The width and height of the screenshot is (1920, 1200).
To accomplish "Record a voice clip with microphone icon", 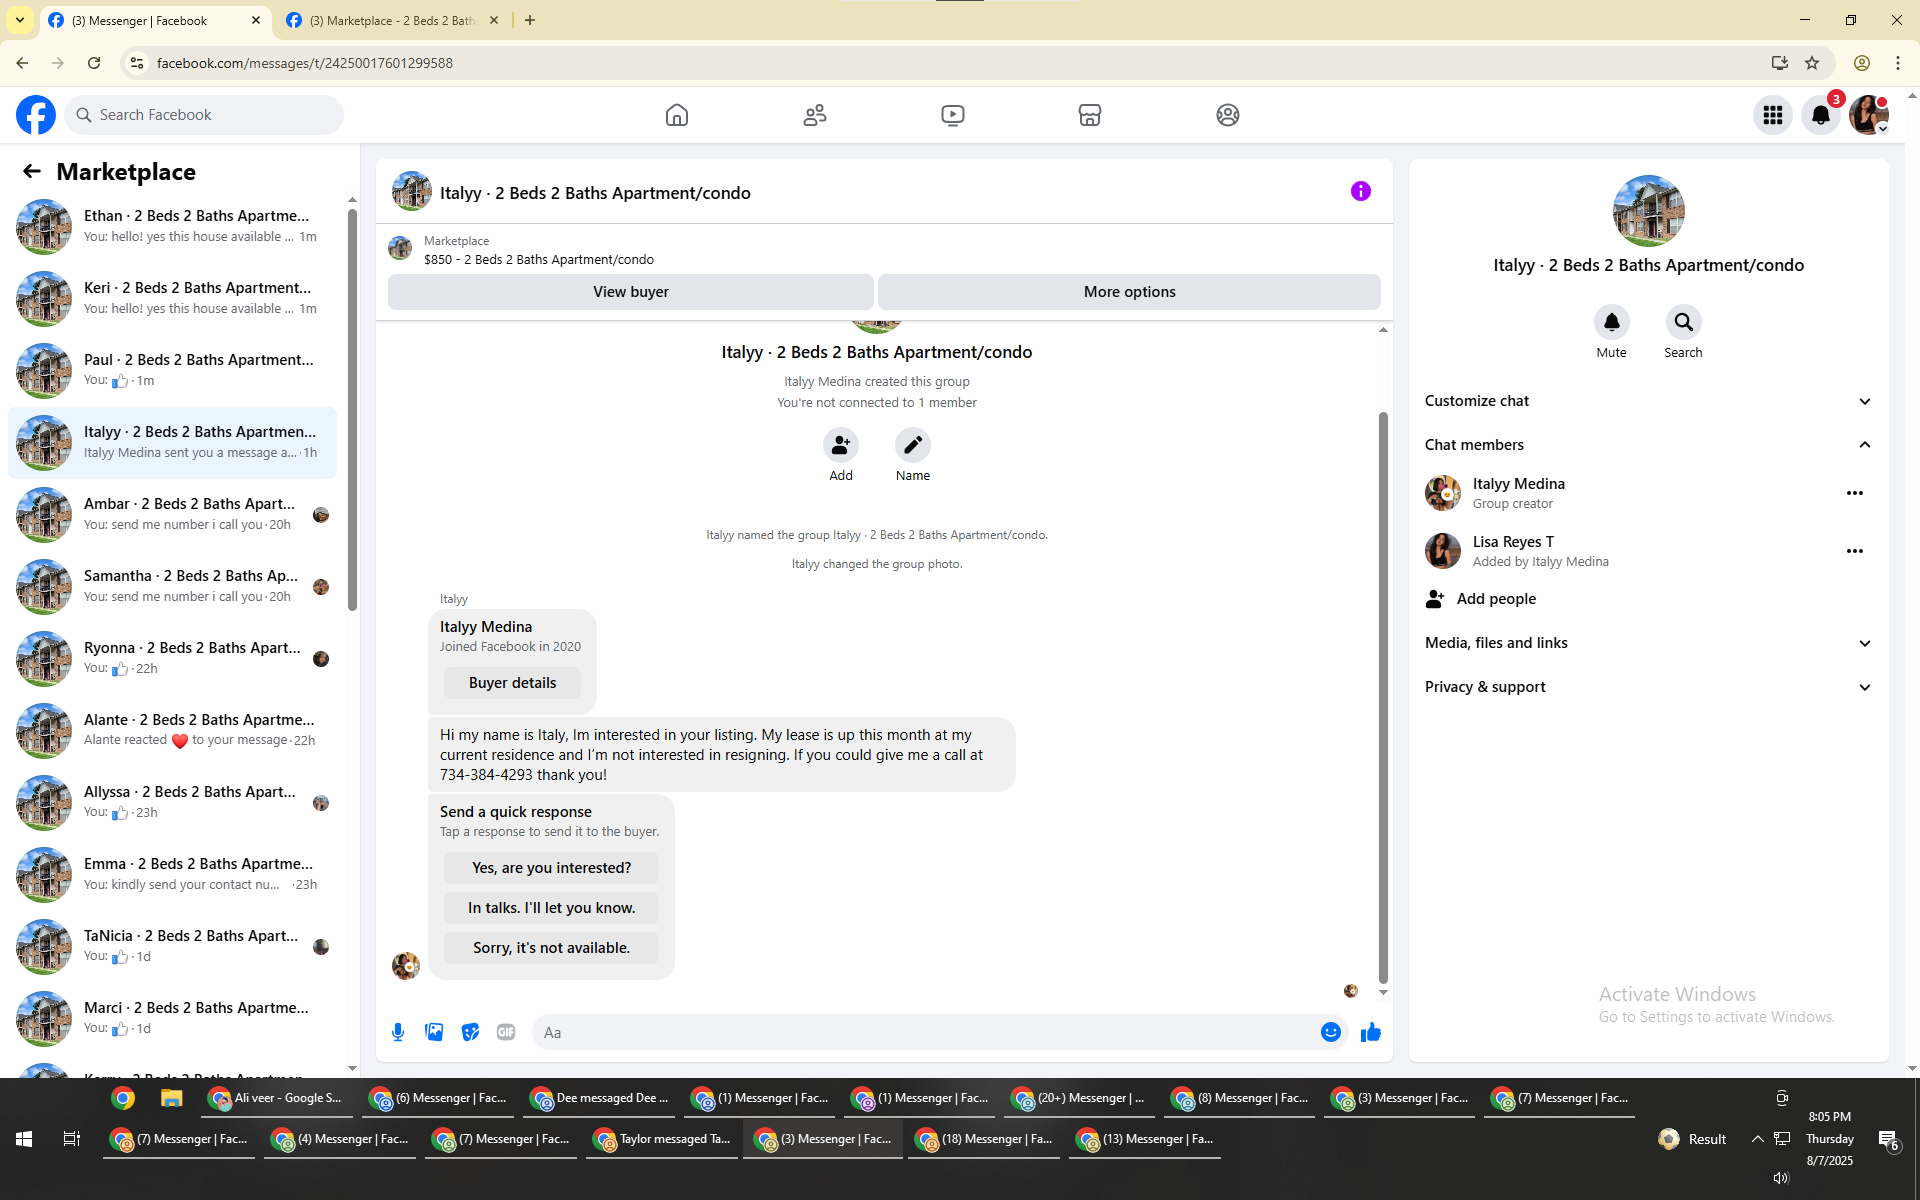I will click(398, 1032).
